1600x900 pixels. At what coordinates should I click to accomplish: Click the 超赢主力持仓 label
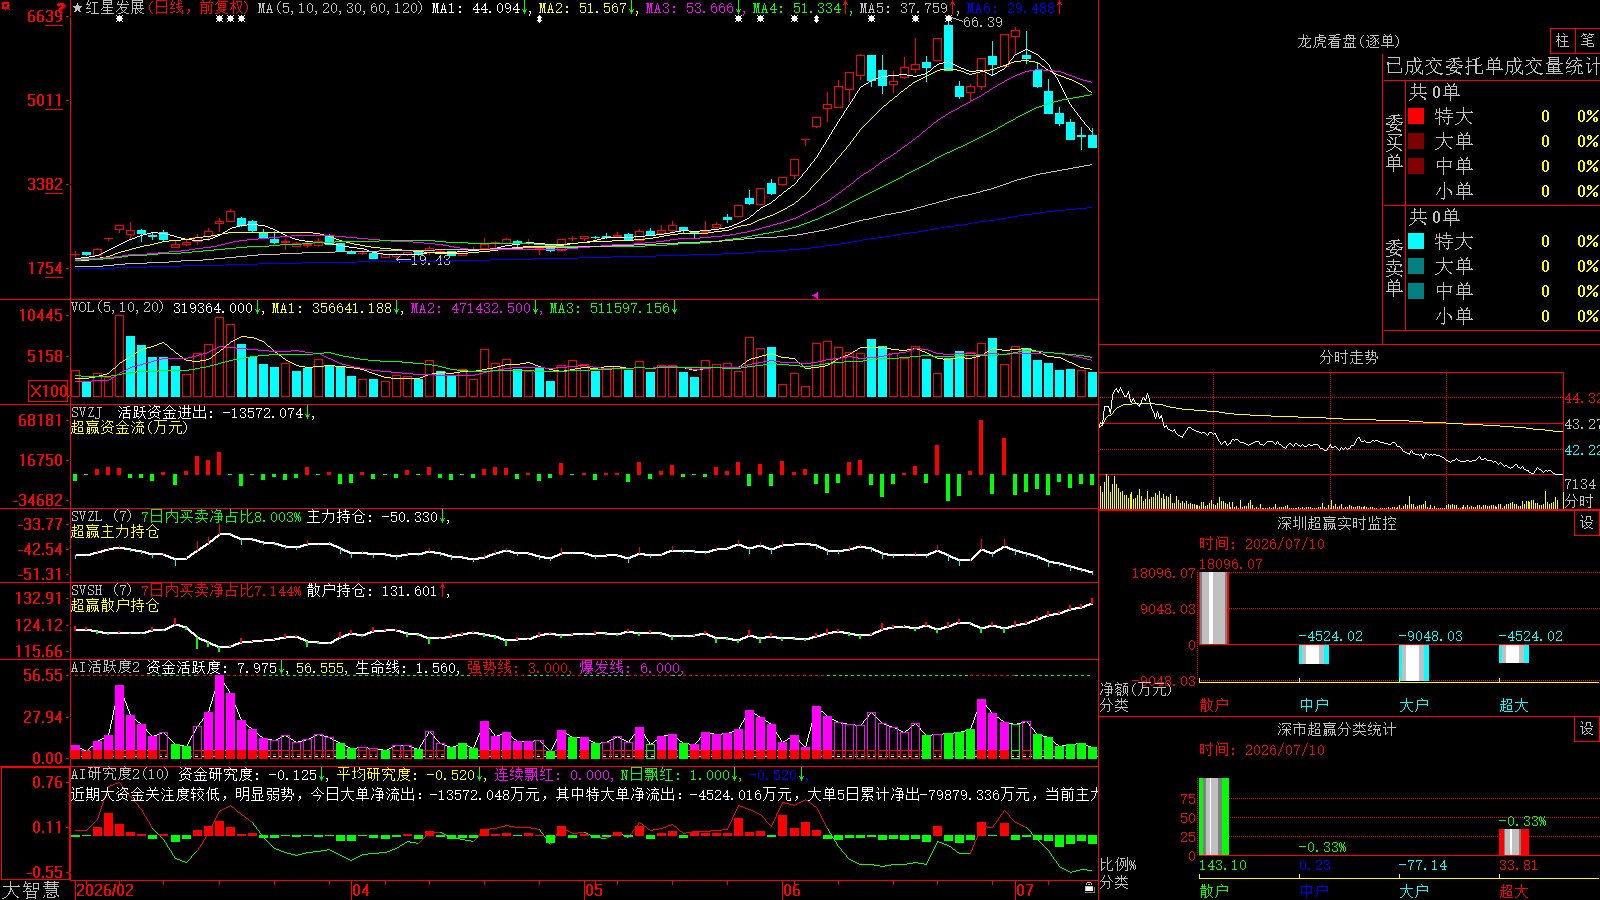pos(115,532)
